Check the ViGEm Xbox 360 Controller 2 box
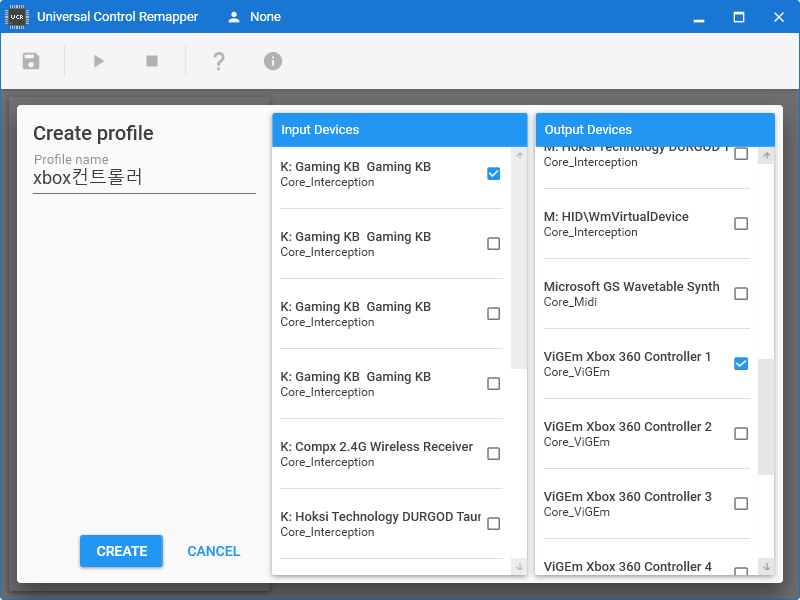Screen dimensions: 800x600 741,434
